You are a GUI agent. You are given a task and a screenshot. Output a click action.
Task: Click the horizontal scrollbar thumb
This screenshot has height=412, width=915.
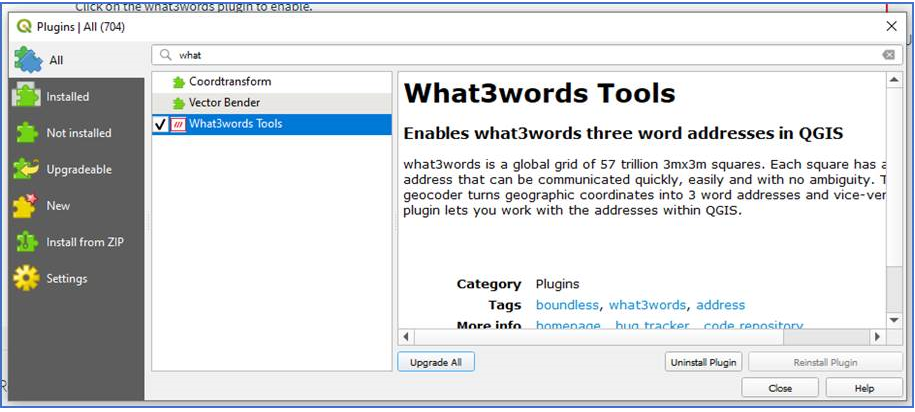[x=599, y=337]
